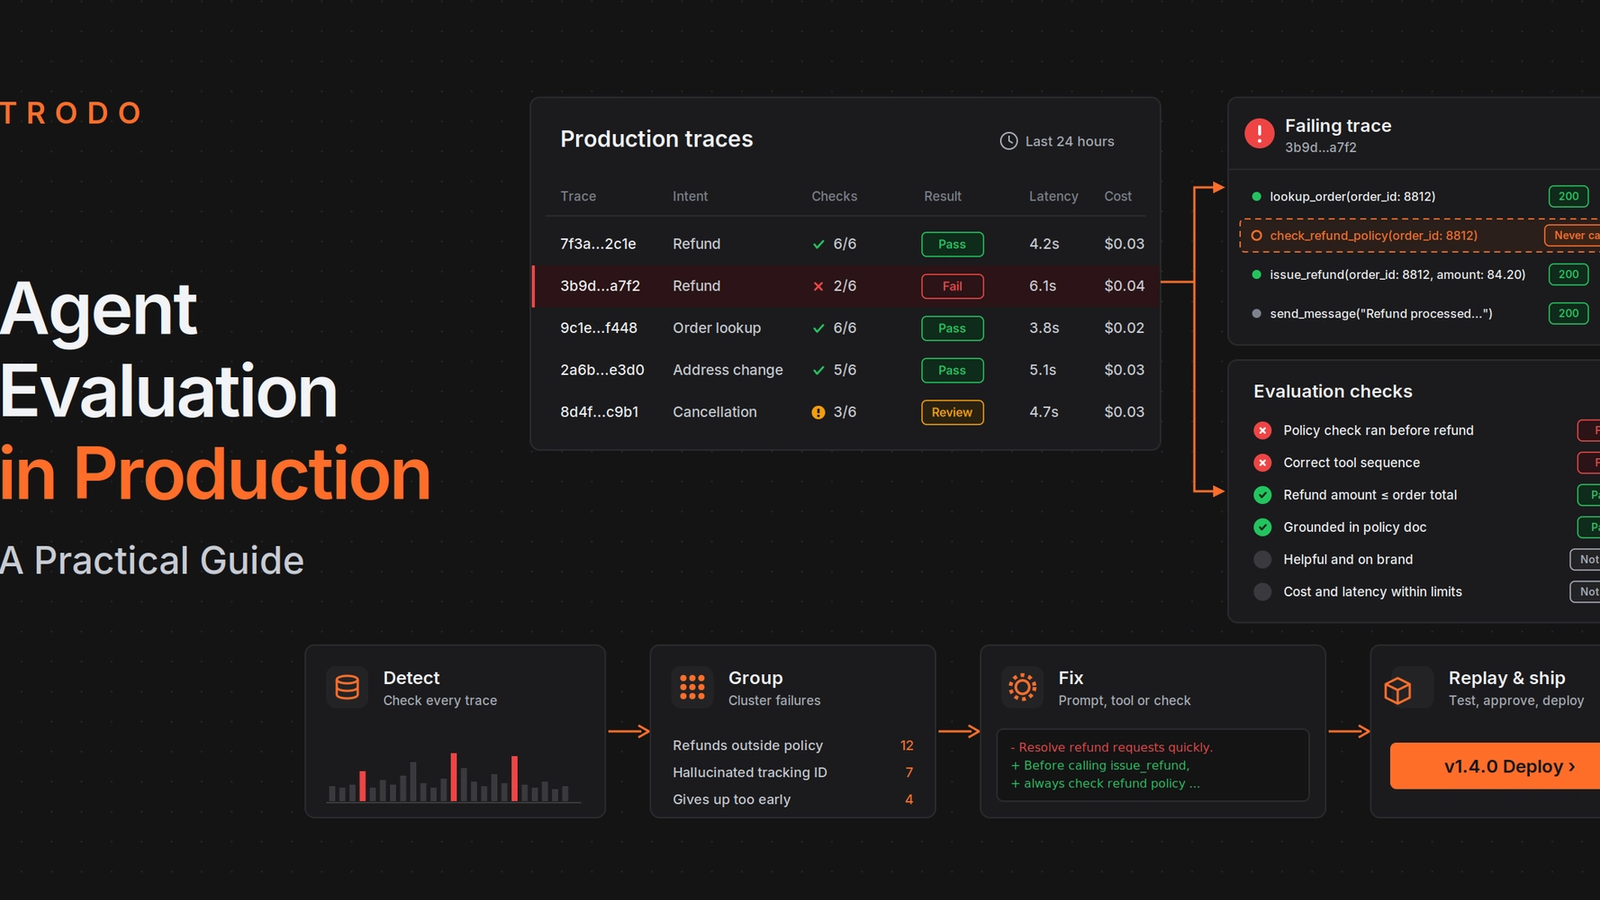The width and height of the screenshot is (1600, 900).
Task: Select trace ID 2a6b...e3d0
Action: (x=602, y=370)
